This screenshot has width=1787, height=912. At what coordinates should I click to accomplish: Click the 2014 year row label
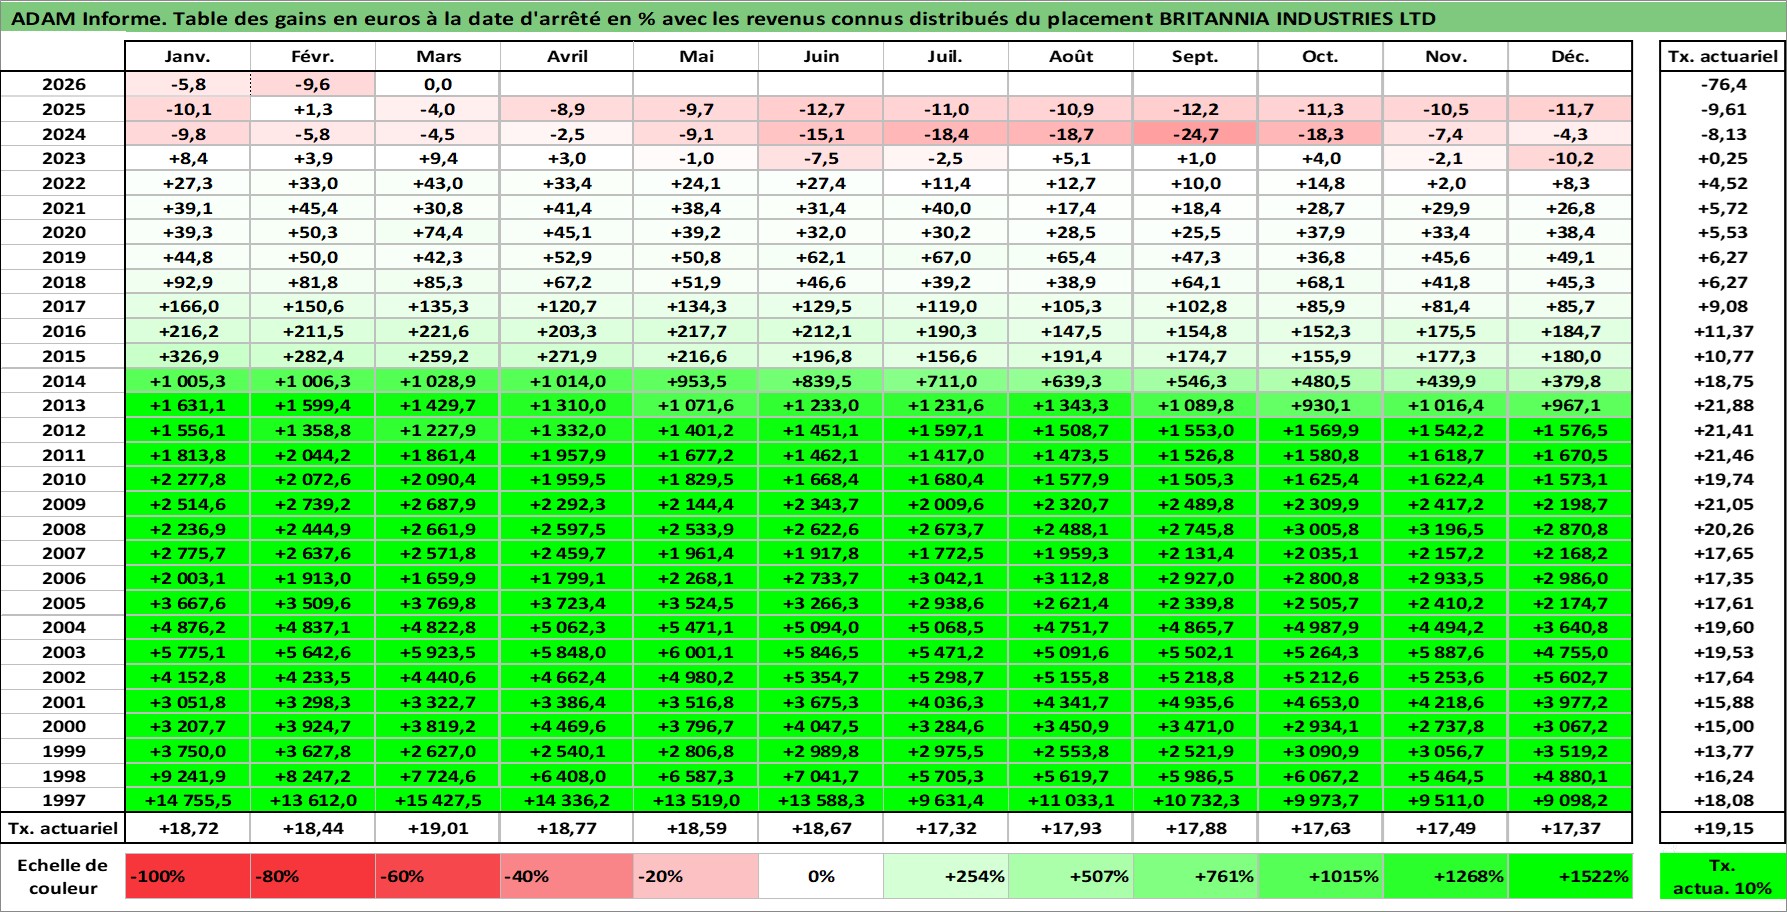point(63,381)
